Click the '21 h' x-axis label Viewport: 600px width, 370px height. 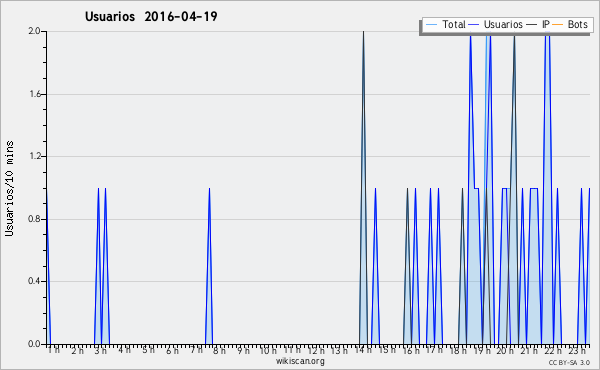tap(530, 350)
